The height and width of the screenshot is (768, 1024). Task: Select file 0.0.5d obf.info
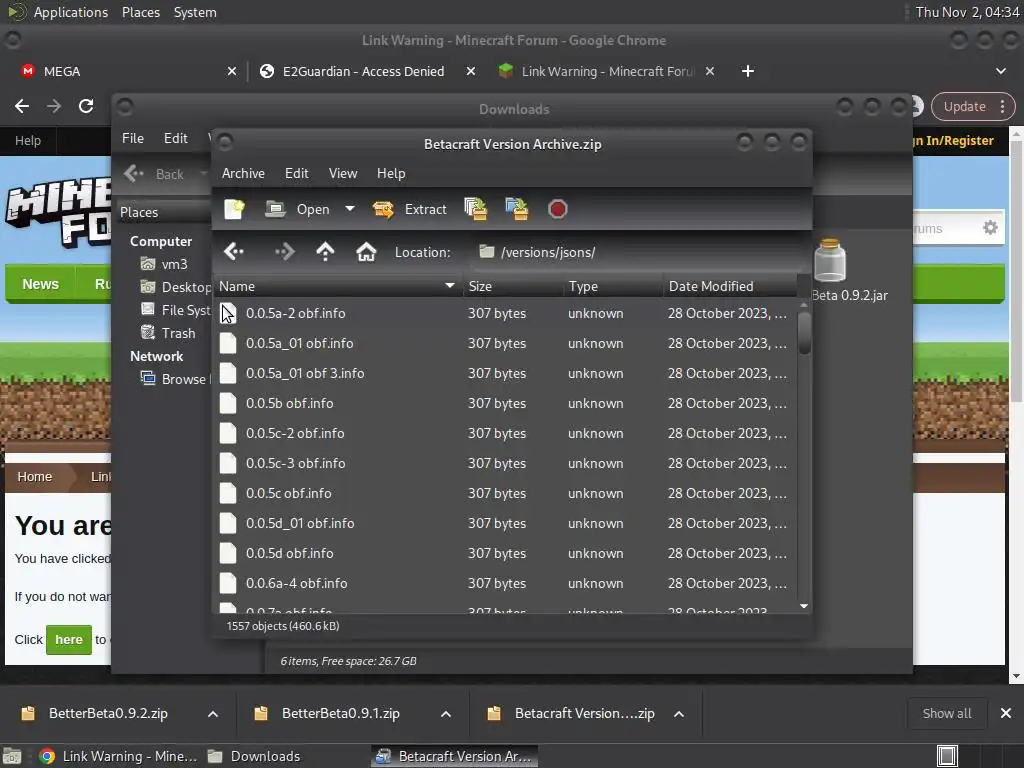pyautogui.click(x=505, y=554)
